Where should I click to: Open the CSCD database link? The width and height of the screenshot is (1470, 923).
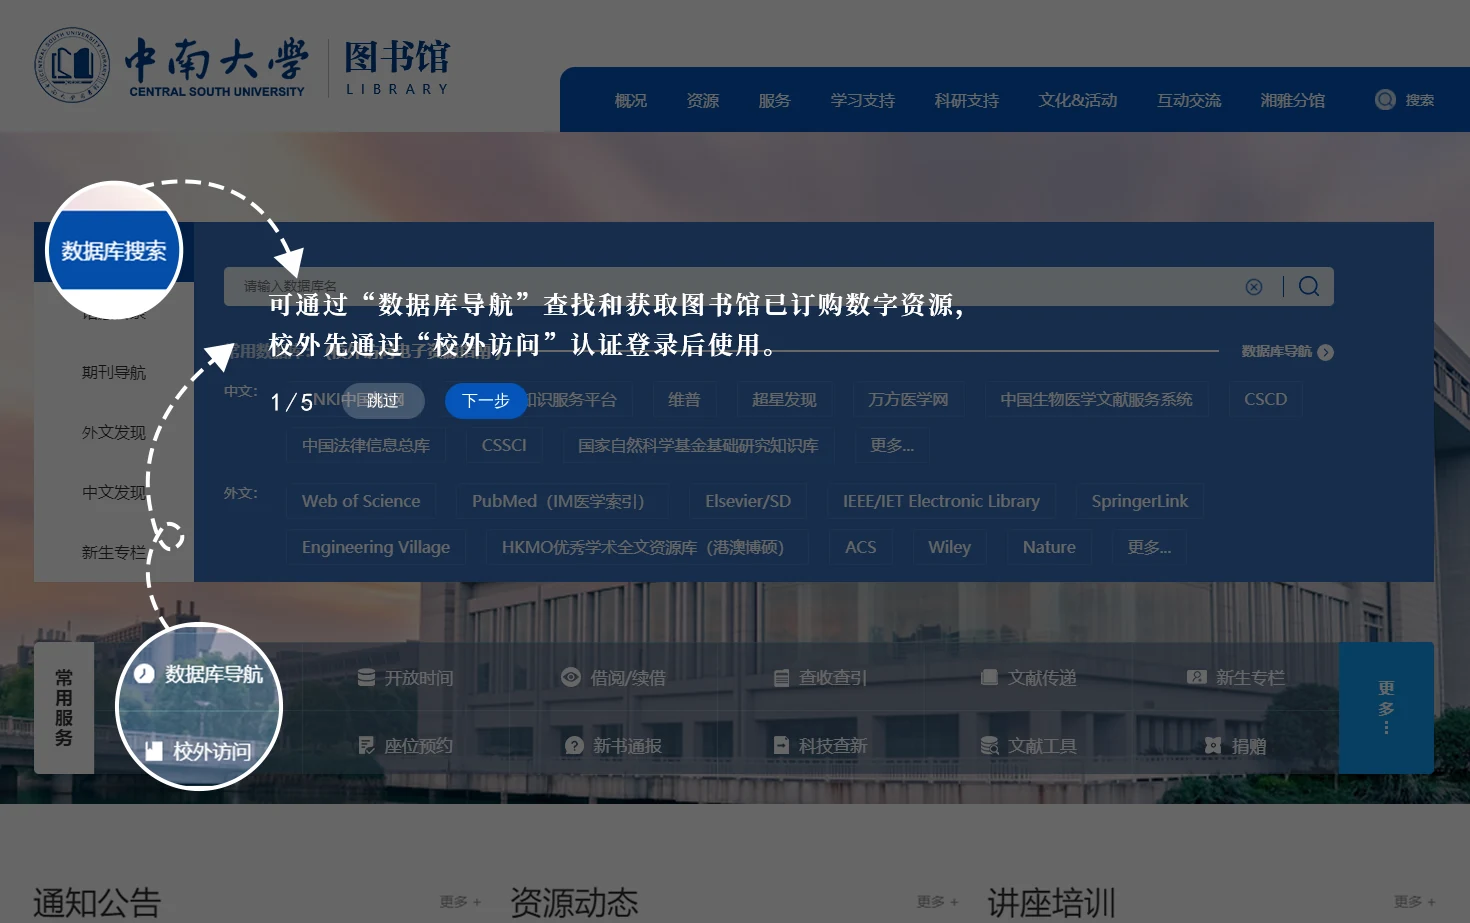click(1265, 399)
